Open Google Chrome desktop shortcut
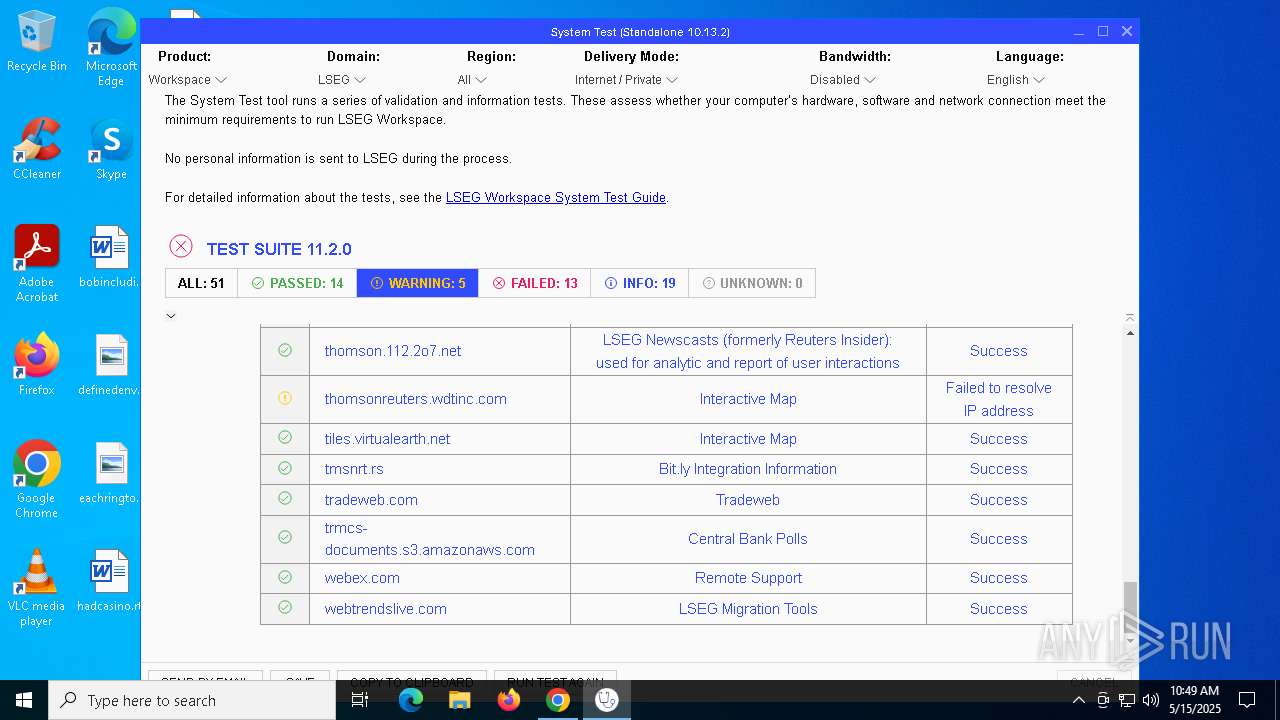This screenshot has height=720, width=1280. (37, 479)
